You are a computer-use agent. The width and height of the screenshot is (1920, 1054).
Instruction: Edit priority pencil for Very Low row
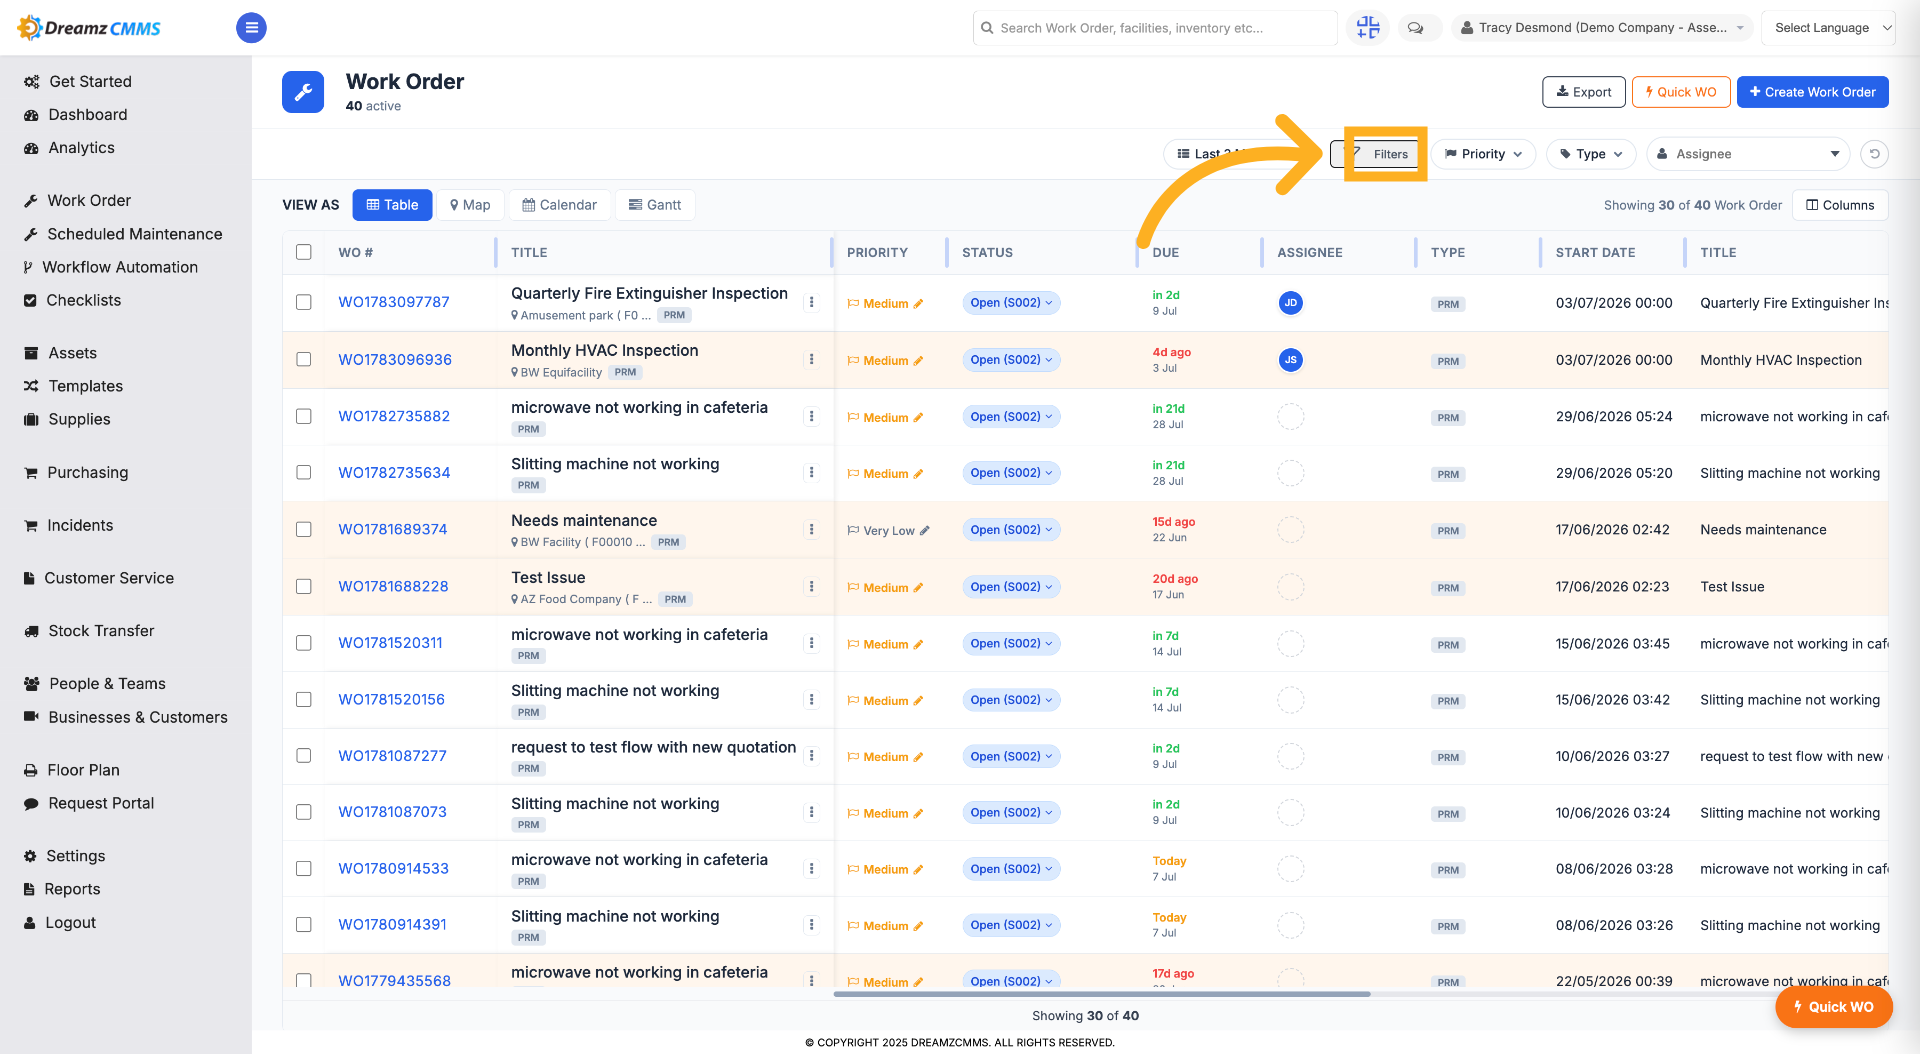(x=924, y=531)
